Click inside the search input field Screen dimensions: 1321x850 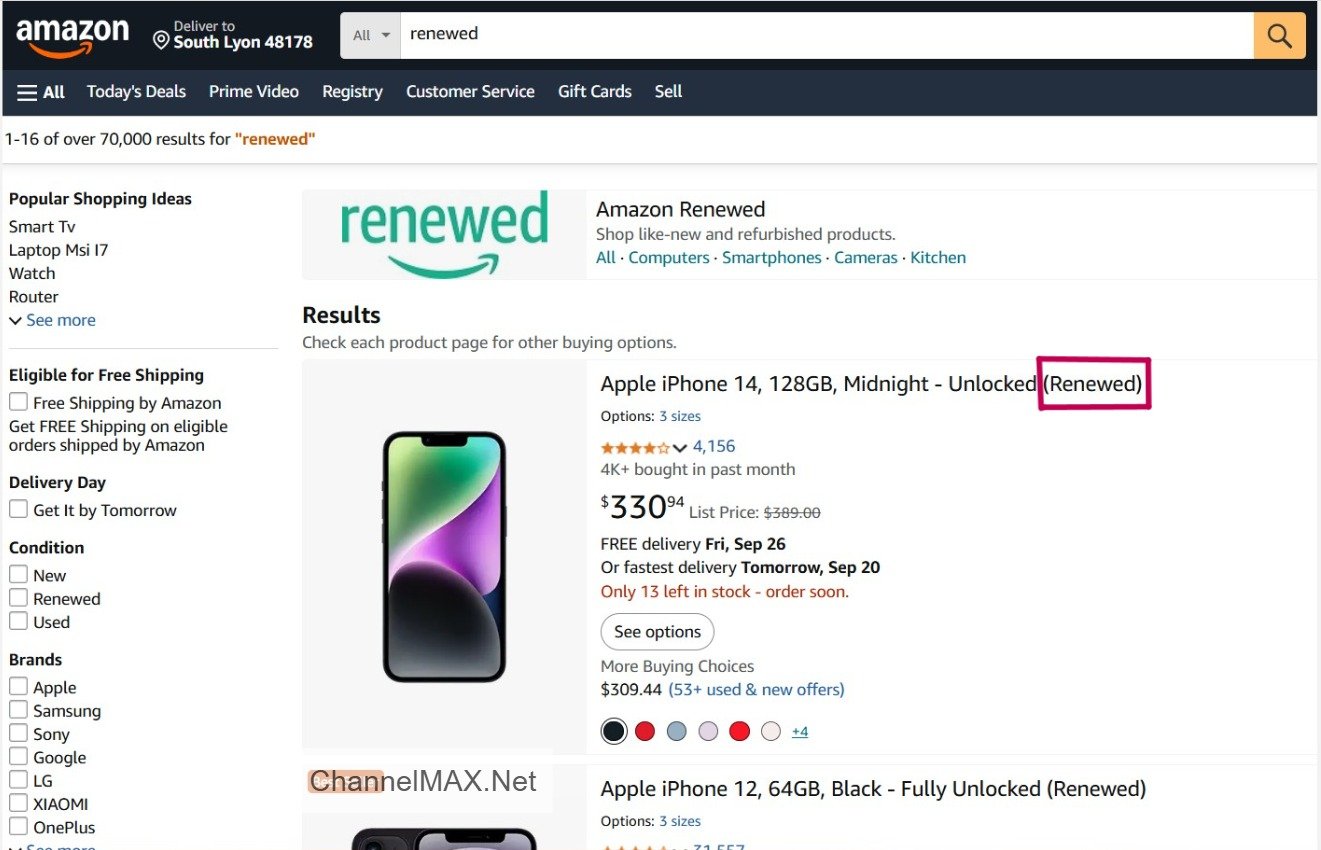click(x=700, y=34)
